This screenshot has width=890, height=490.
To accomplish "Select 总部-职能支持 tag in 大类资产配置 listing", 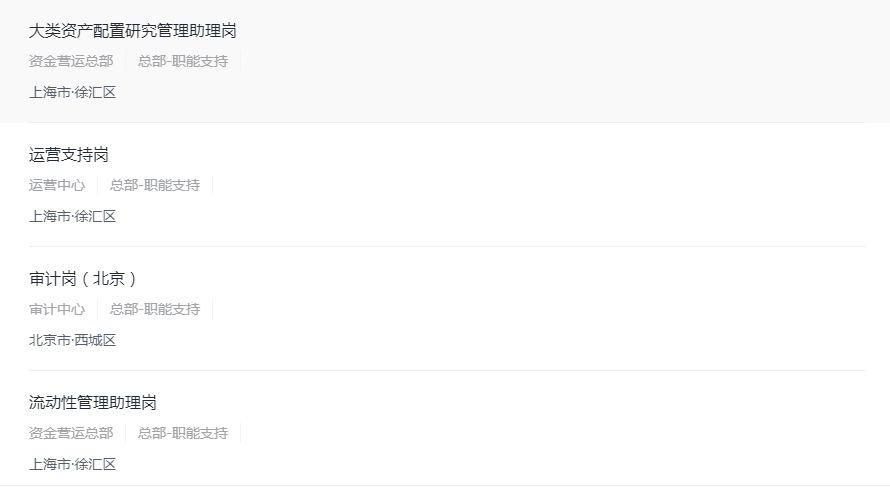I will pyautogui.click(x=183, y=61).
